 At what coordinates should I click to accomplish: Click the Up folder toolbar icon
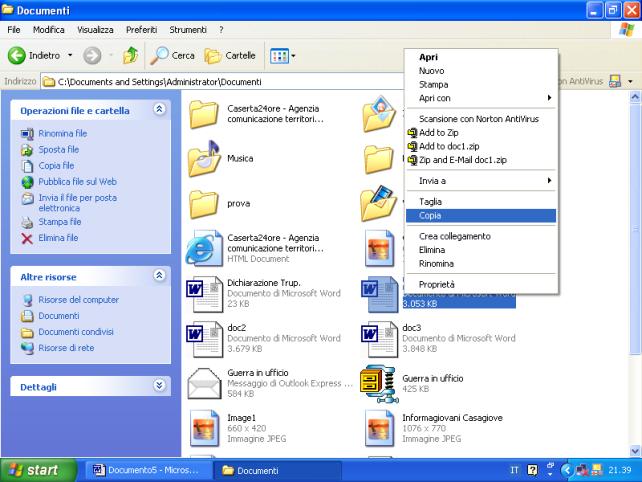coord(130,56)
